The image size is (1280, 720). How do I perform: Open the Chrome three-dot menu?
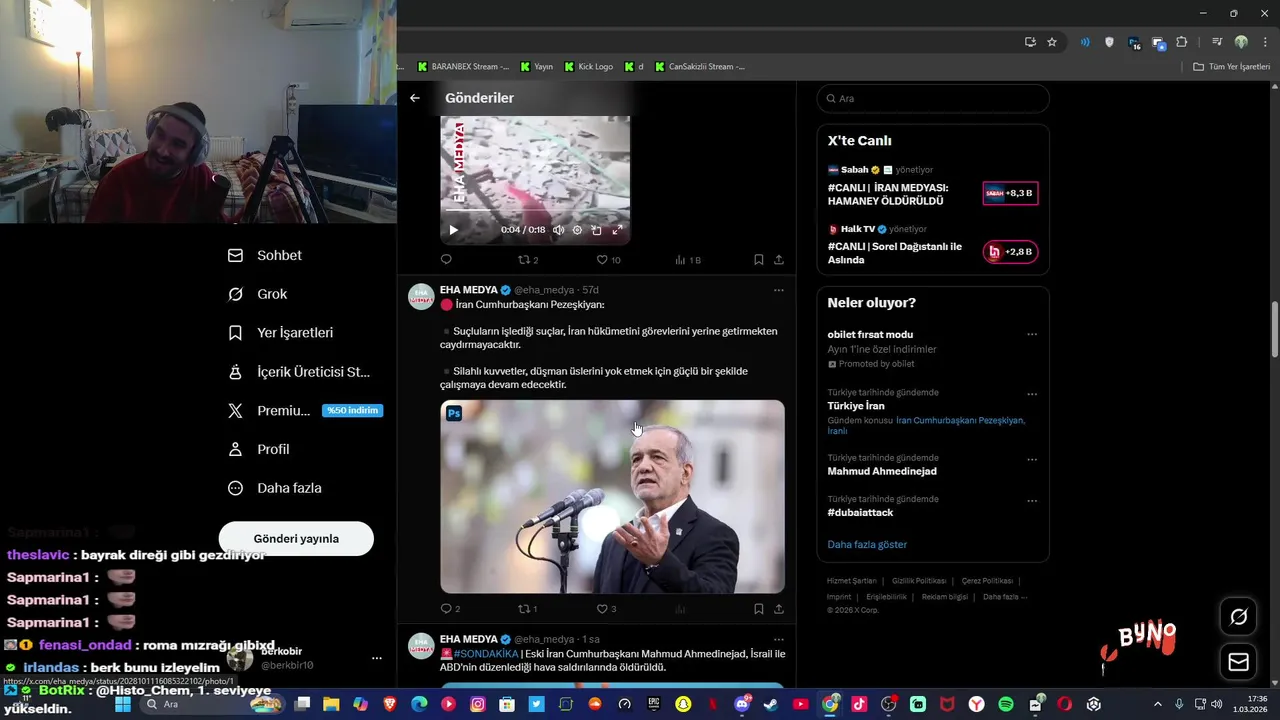point(1263,42)
